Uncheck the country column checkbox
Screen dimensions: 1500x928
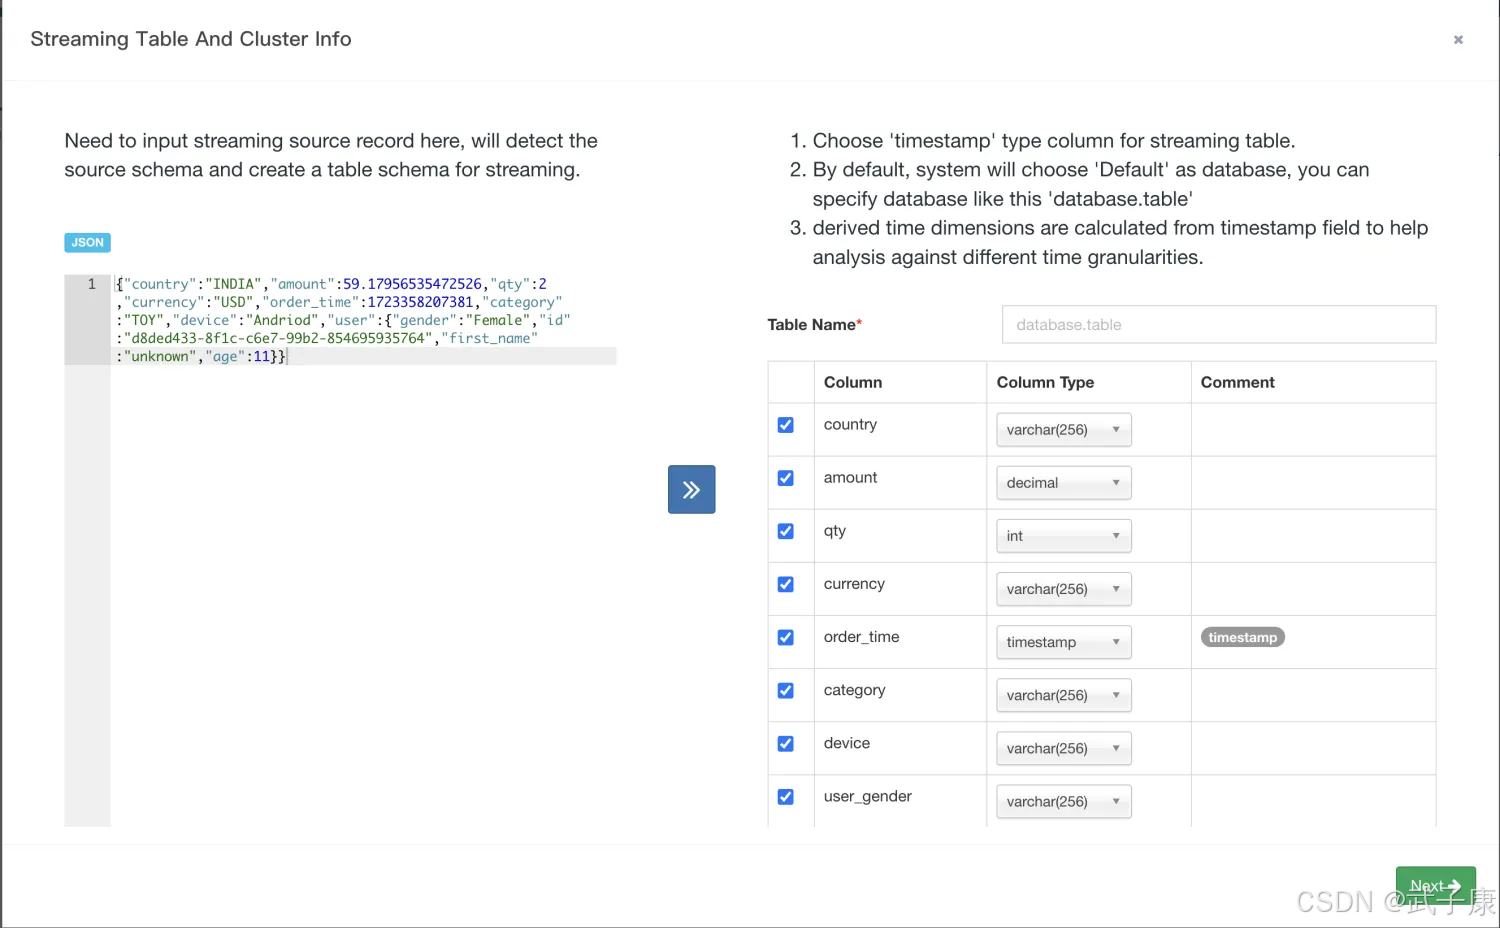coord(786,425)
